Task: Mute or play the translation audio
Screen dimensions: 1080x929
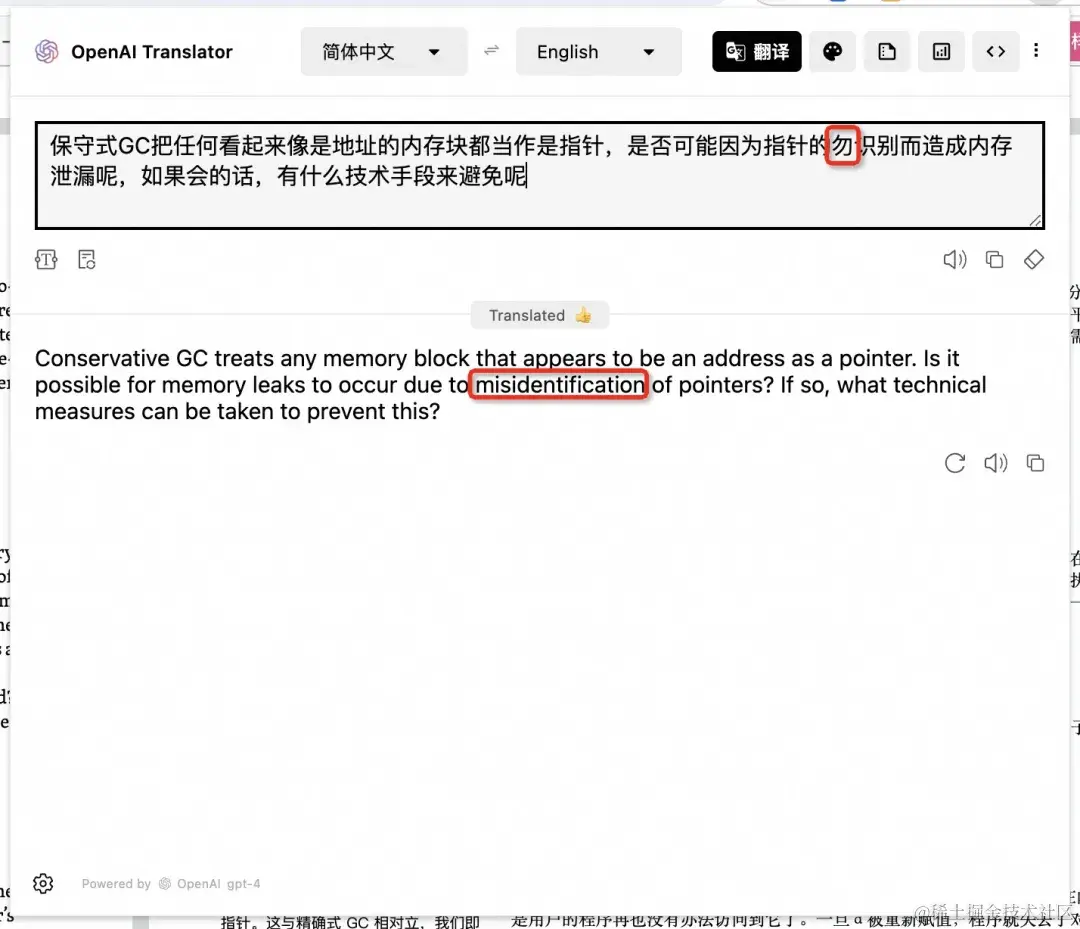Action: [996, 463]
